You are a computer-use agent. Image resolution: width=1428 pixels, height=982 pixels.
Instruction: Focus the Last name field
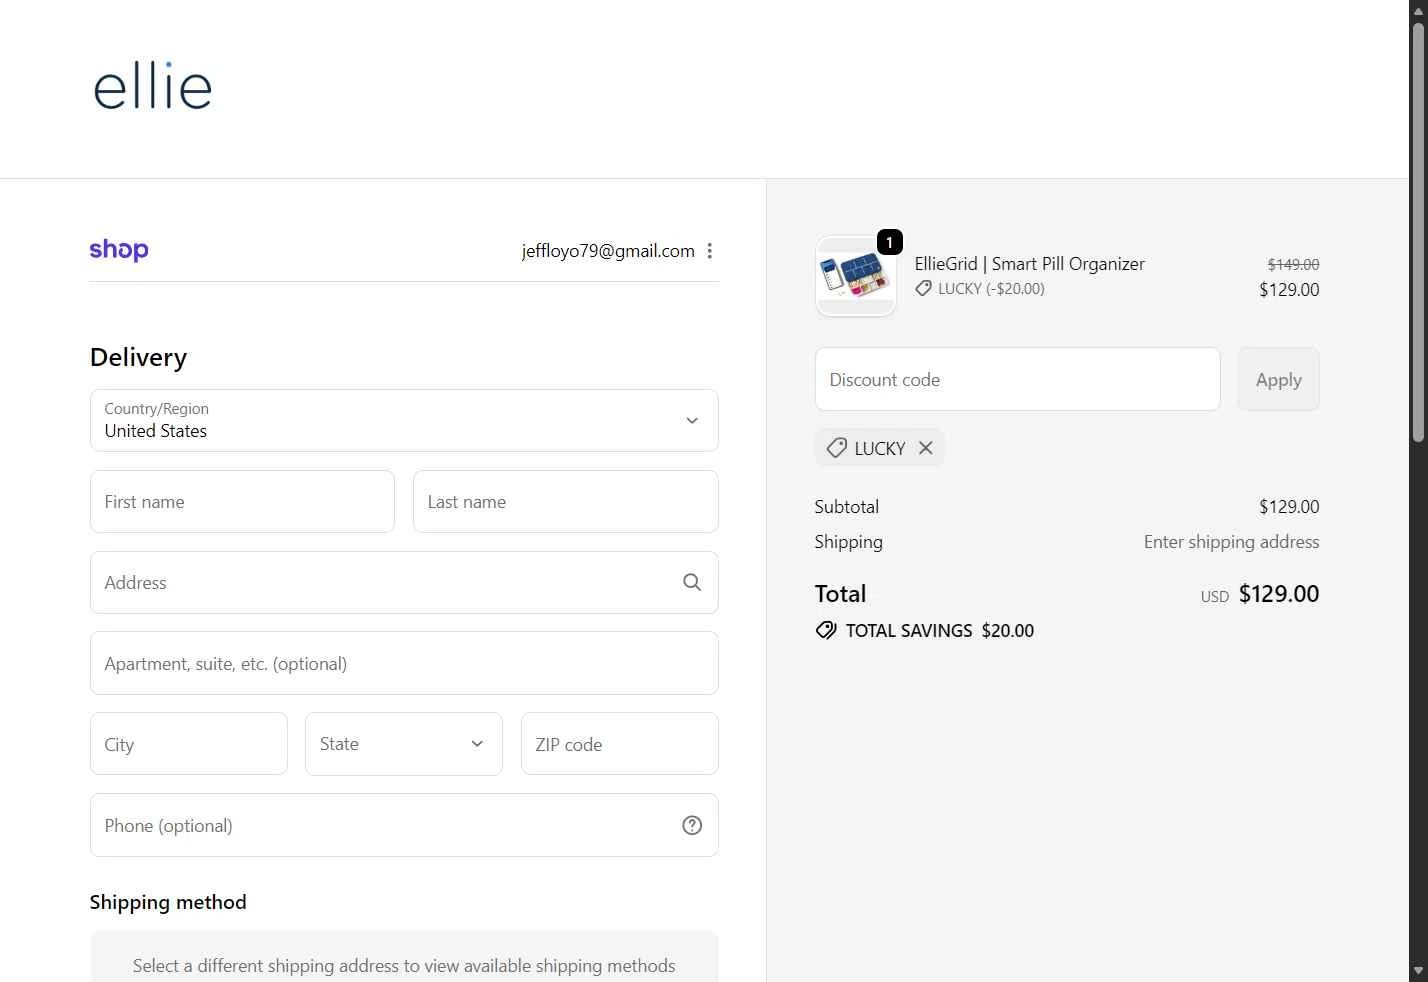click(566, 502)
